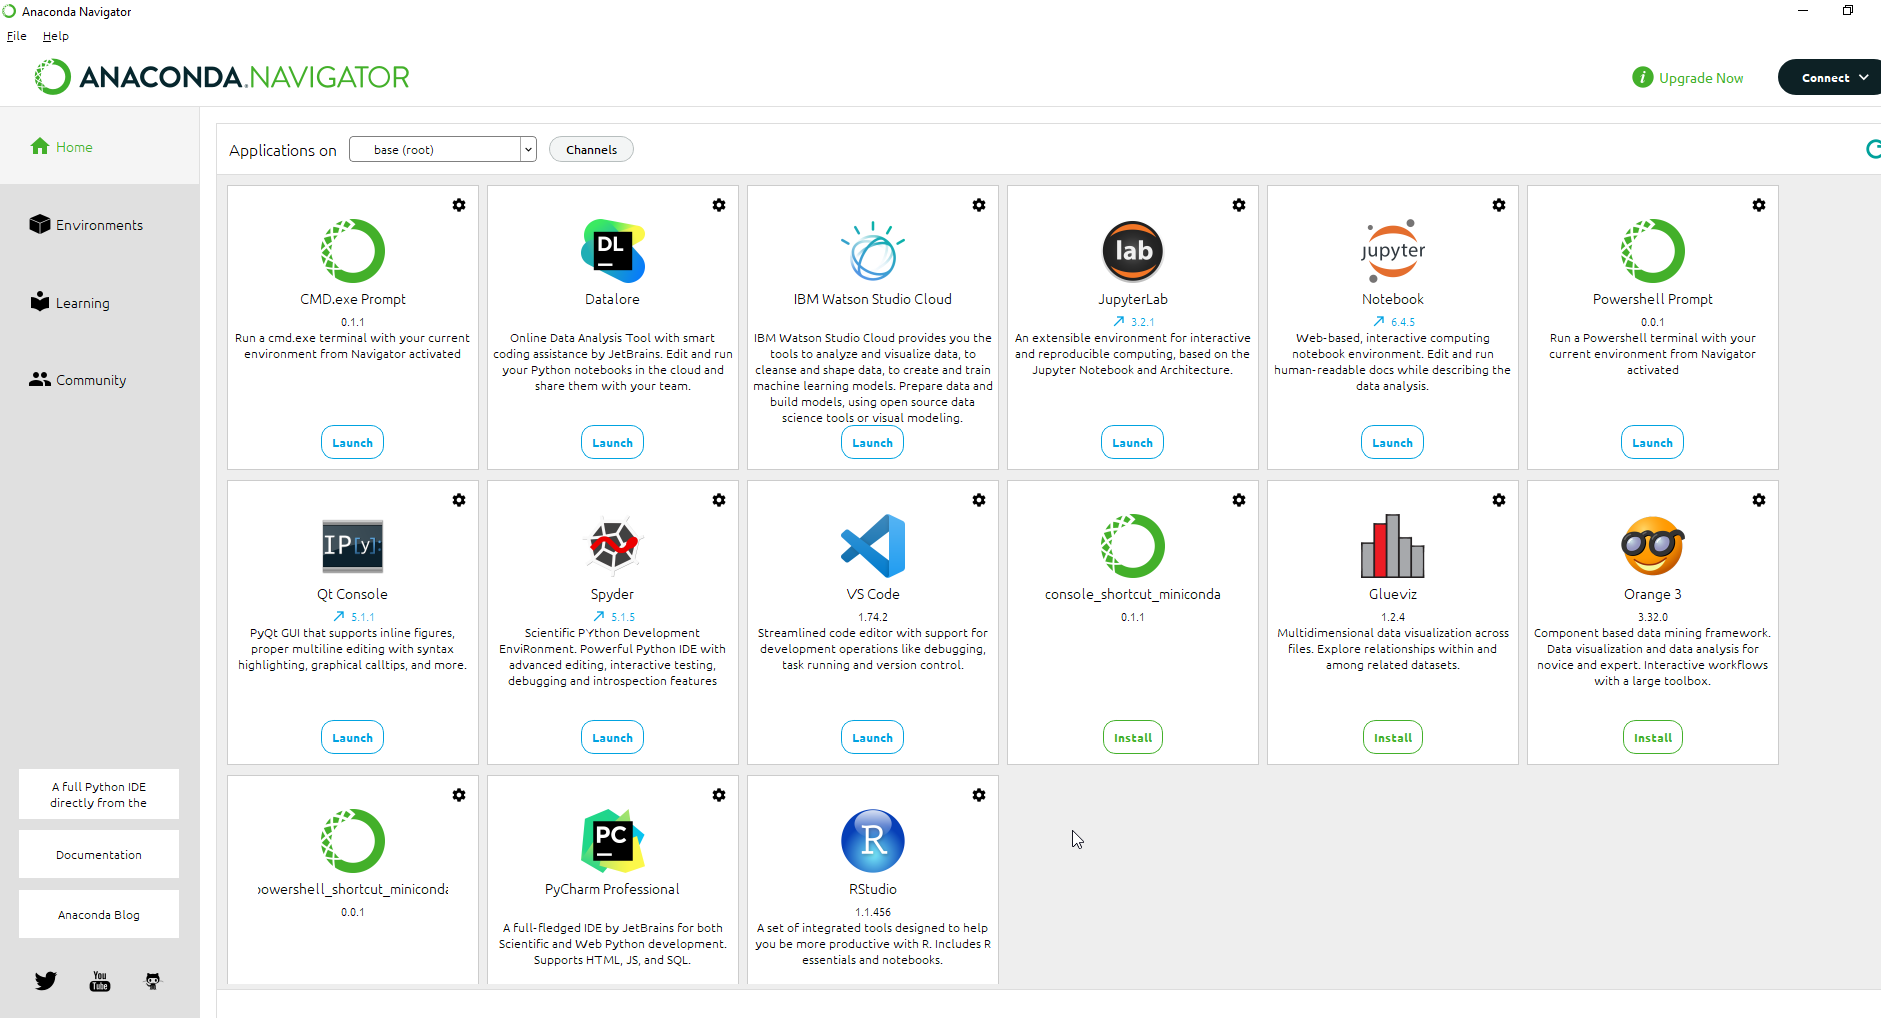The image size is (1881, 1018).
Task: Click the Qt Console IPython logo
Action: pos(353,546)
